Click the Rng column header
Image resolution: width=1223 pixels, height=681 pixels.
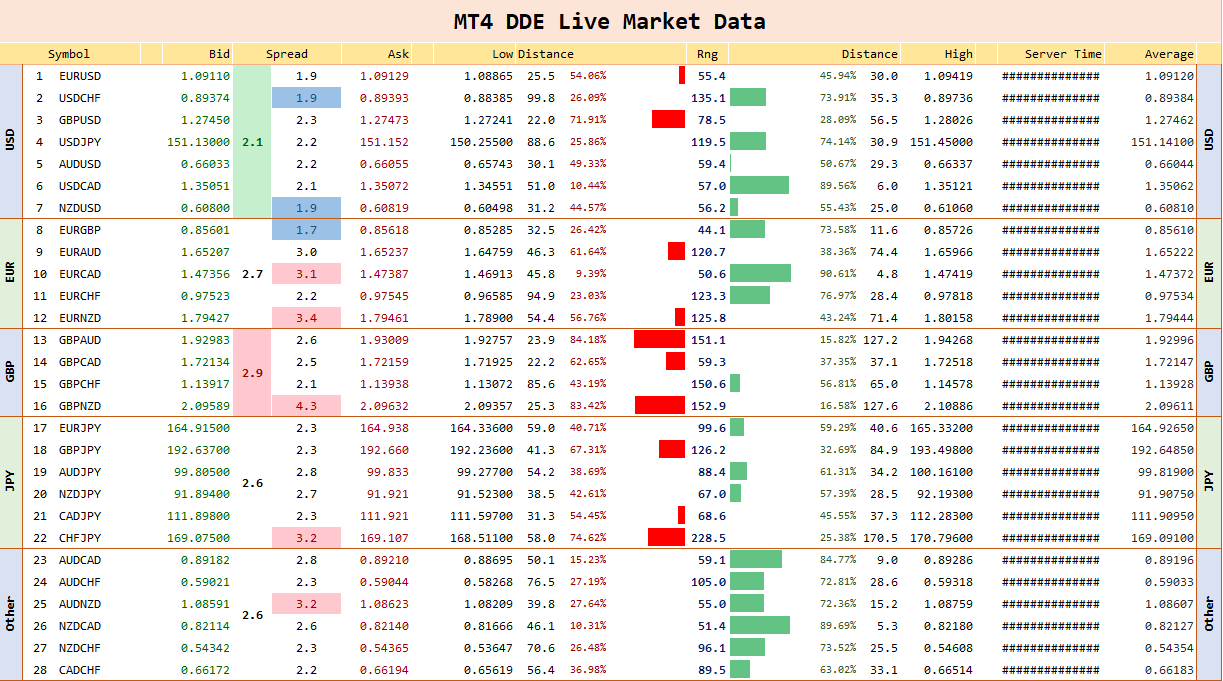click(x=707, y=54)
